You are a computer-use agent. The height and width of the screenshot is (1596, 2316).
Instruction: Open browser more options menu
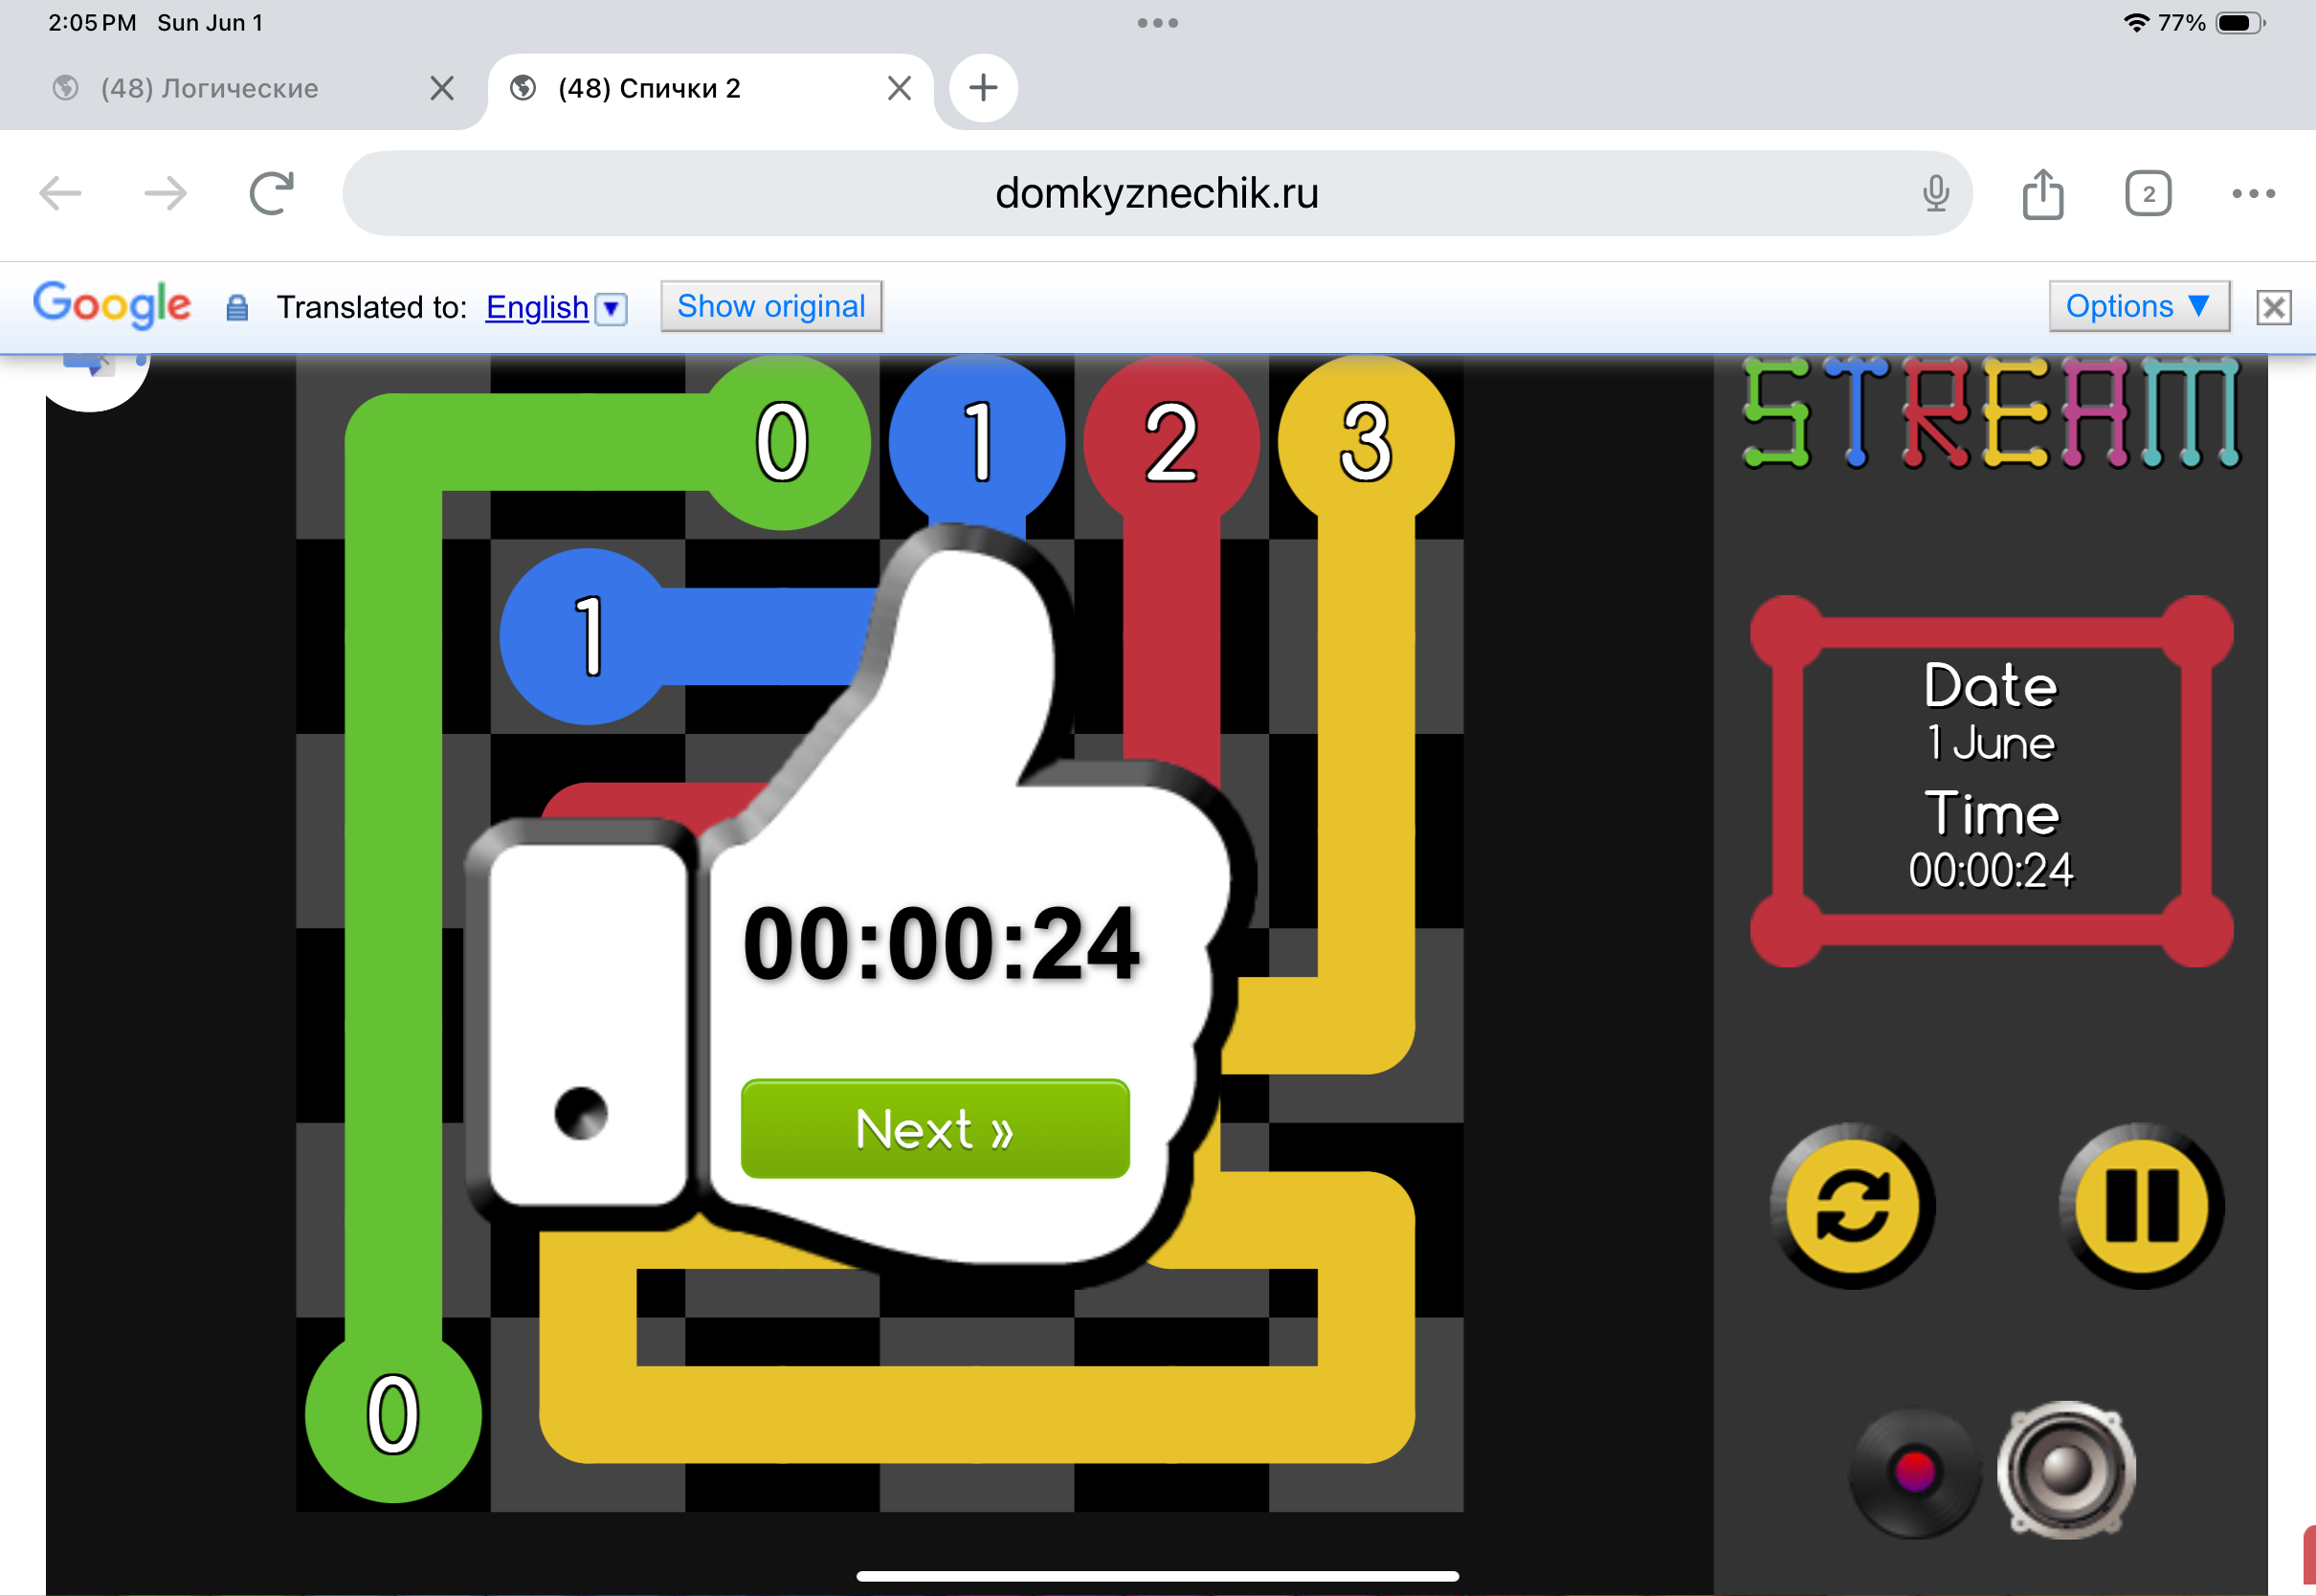click(x=2253, y=193)
